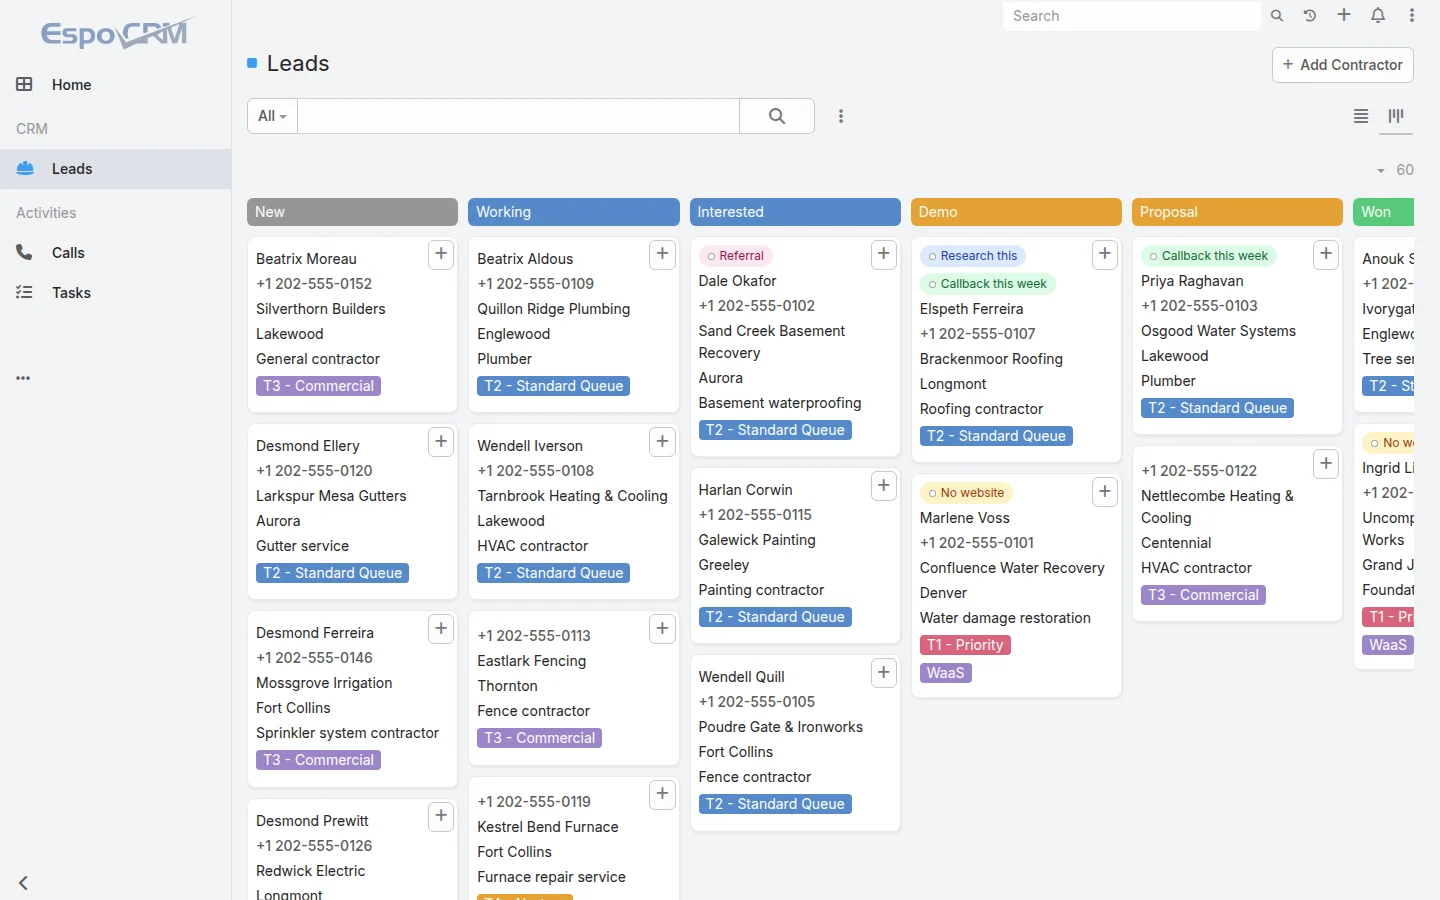Switch to list view
The width and height of the screenshot is (1440, 900).
(x=1361, y=116)
